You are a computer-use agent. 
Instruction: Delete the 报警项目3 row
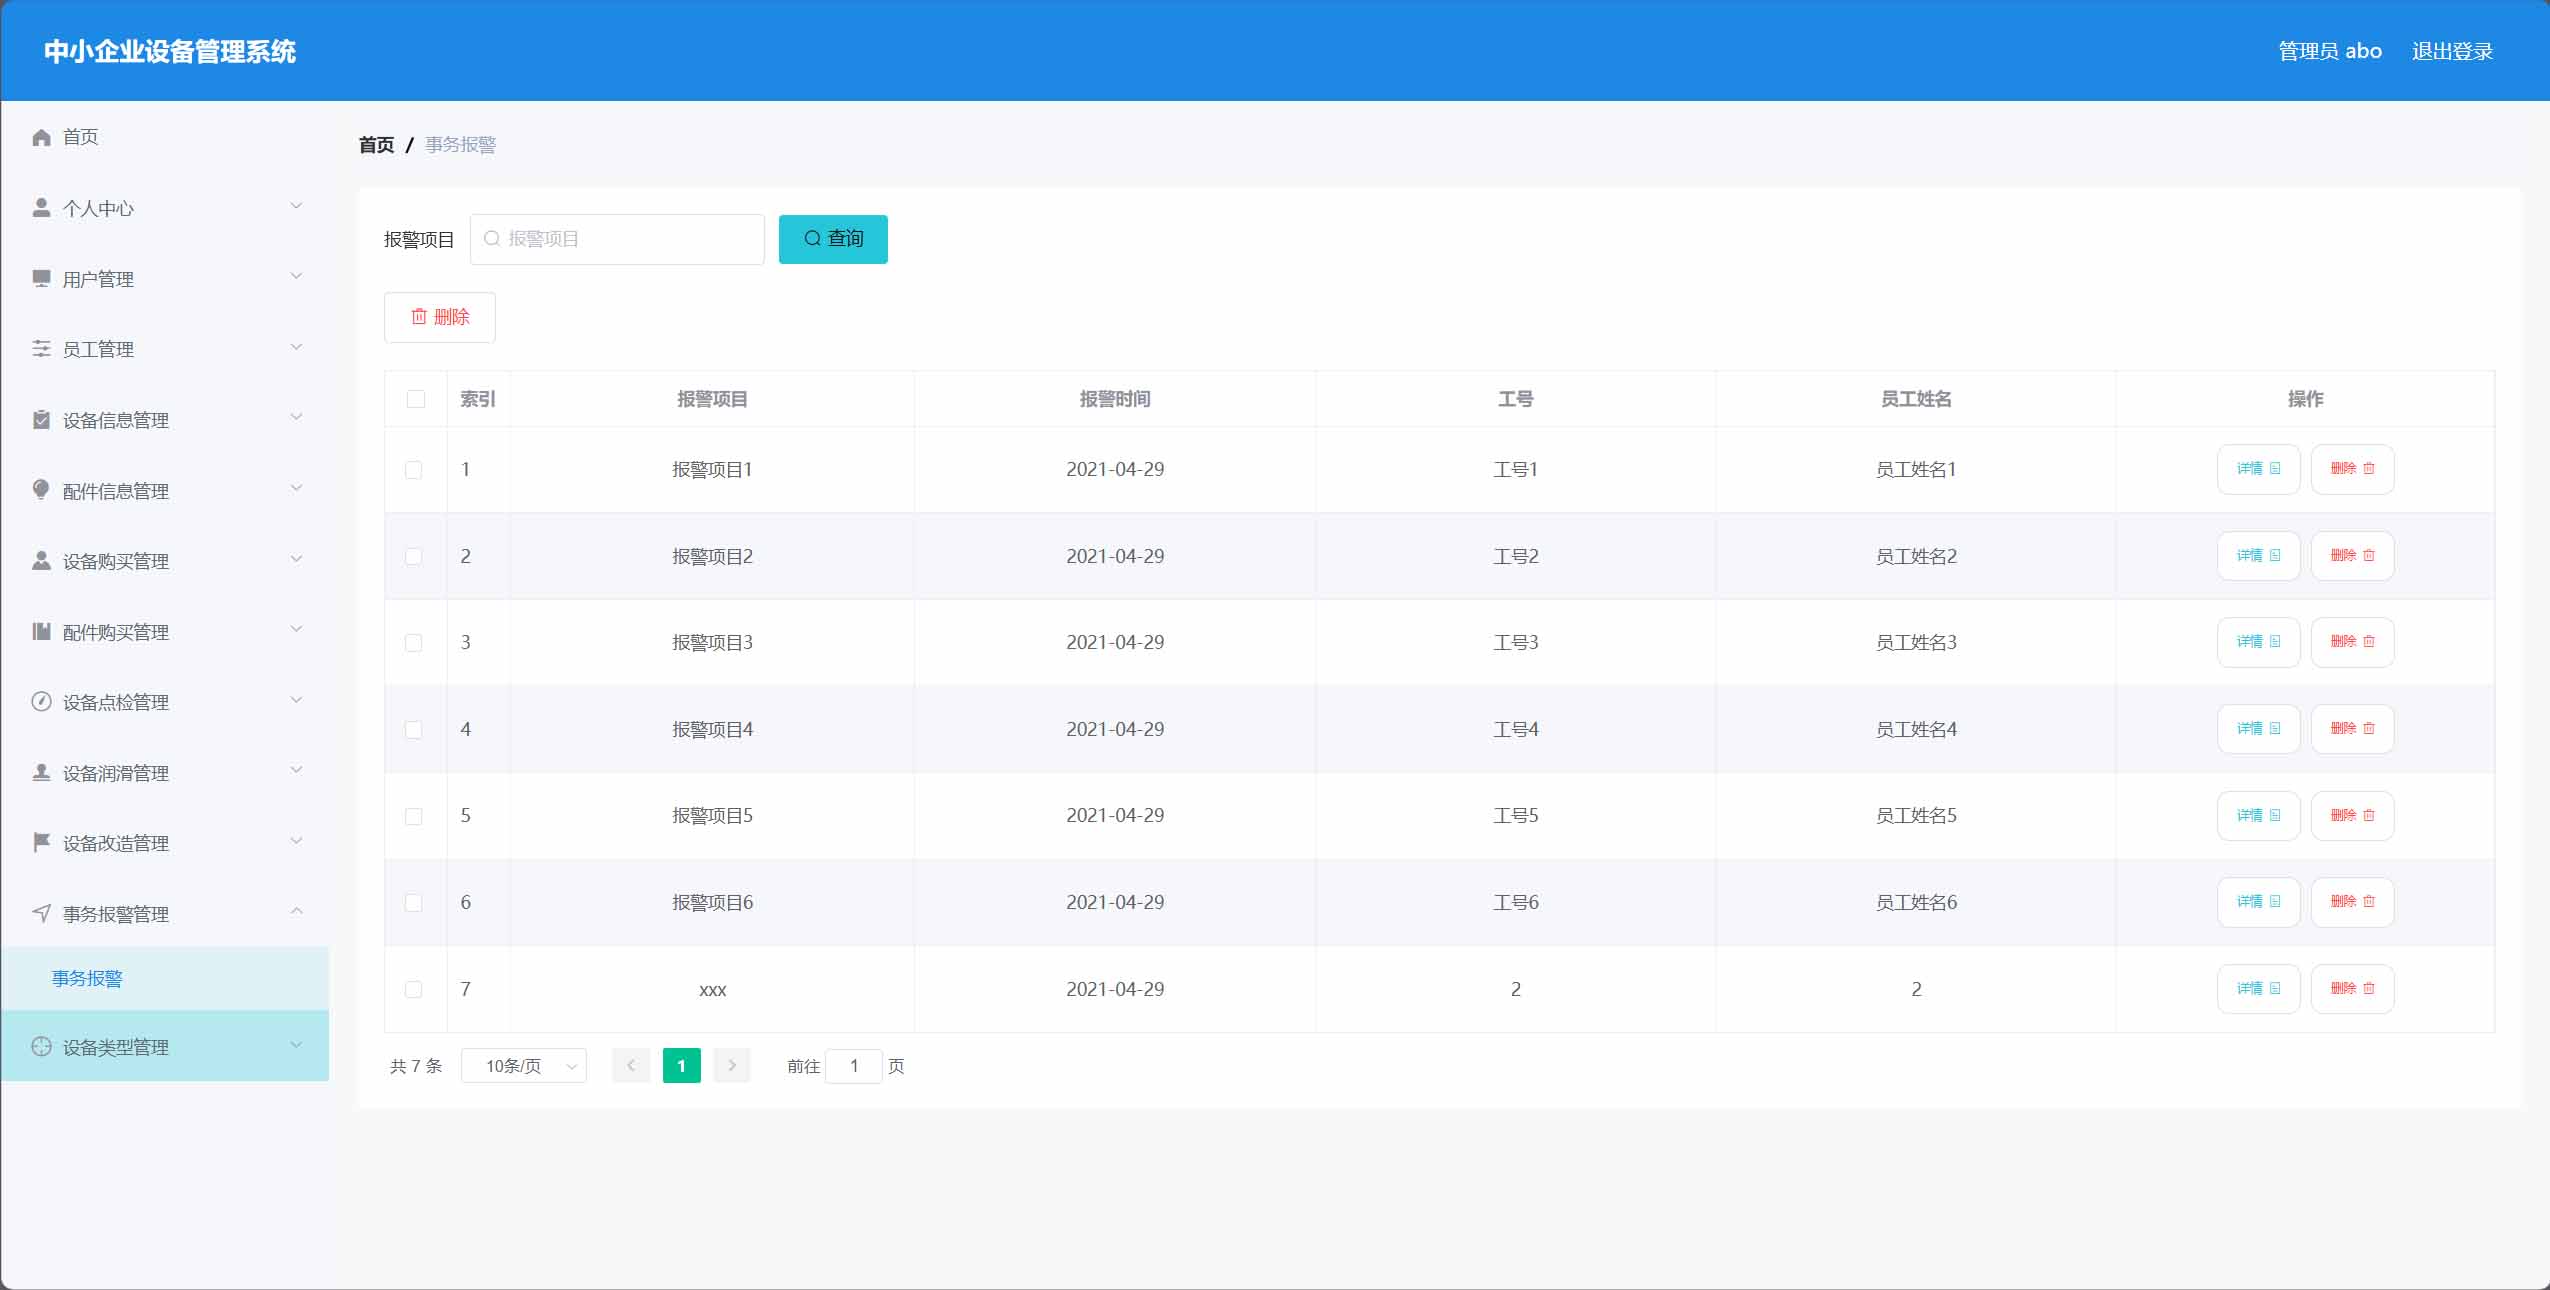pyautogui.click(x=2352, y=642)
